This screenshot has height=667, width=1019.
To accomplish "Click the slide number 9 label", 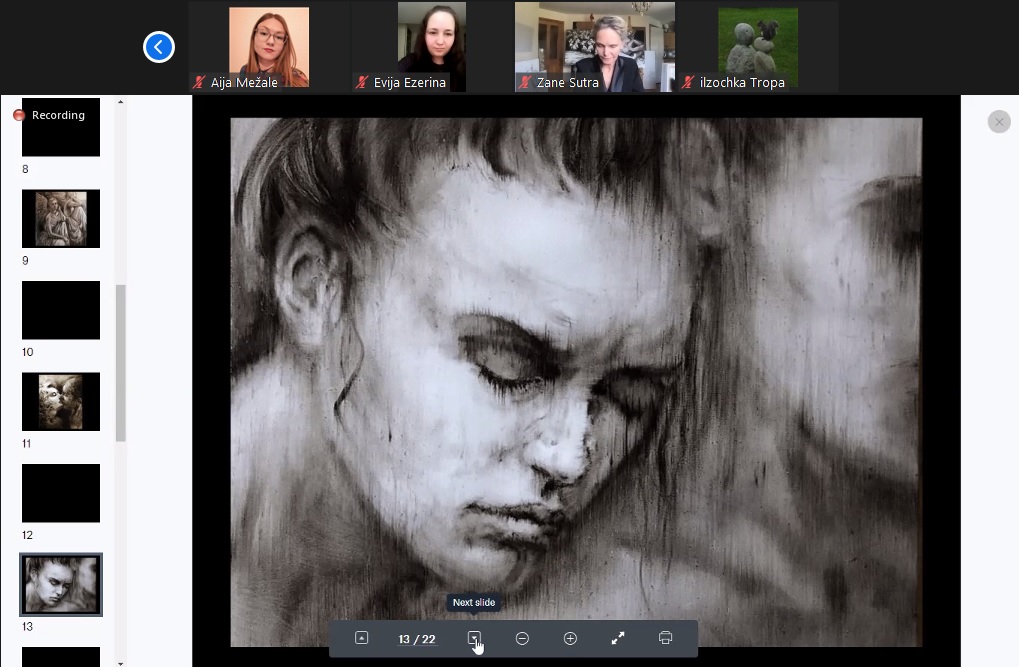I will (x=25, y=261).
